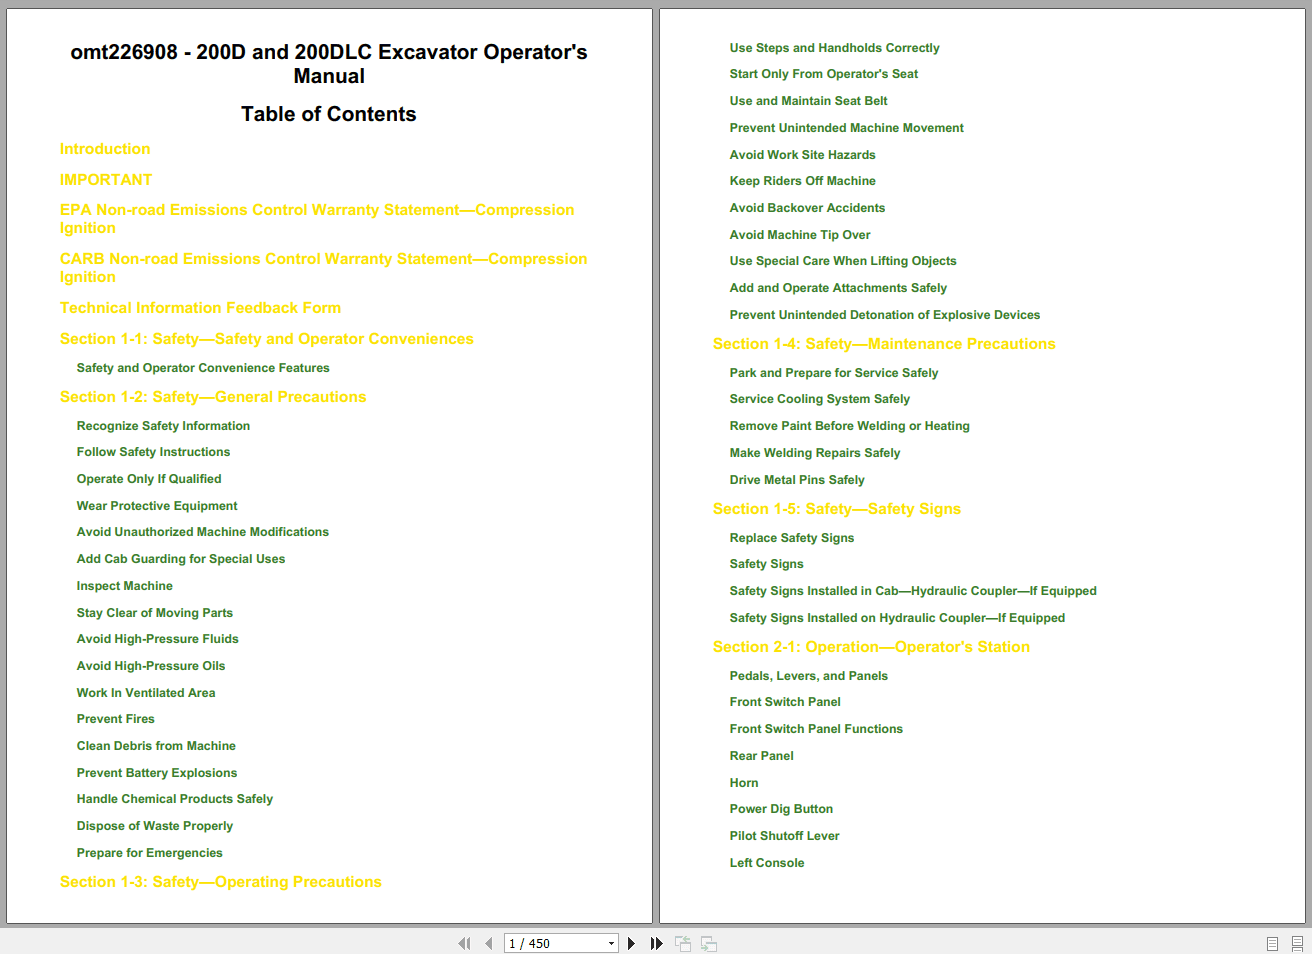Open Avoid Unauthorized Machine Modifications entry

click(x=203, y=532)
